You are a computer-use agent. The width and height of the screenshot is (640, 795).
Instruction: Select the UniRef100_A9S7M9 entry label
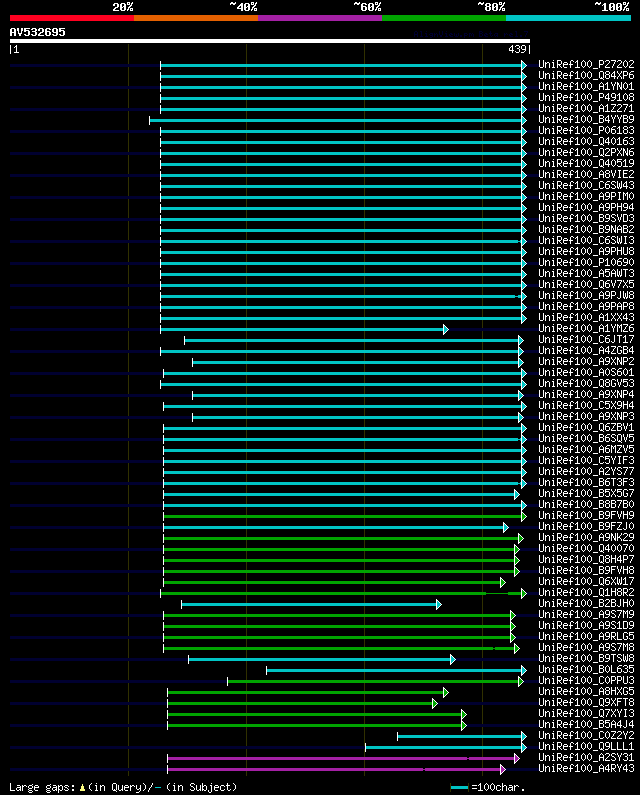tap(586, 615)
